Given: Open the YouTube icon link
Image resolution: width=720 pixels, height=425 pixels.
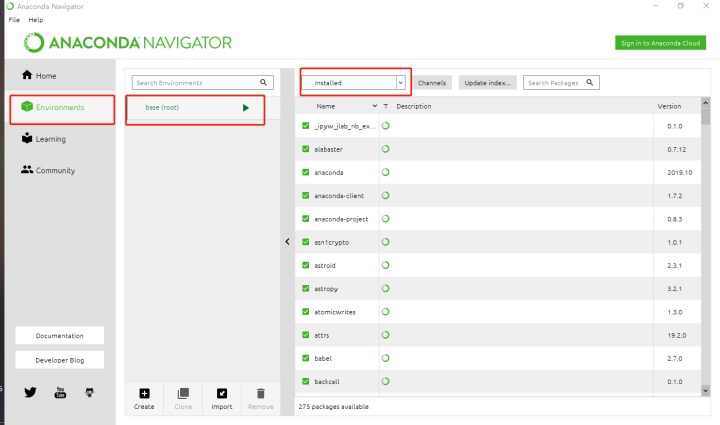Looking at the screenshot, I should pyautogui.click(x=60, y=392).
